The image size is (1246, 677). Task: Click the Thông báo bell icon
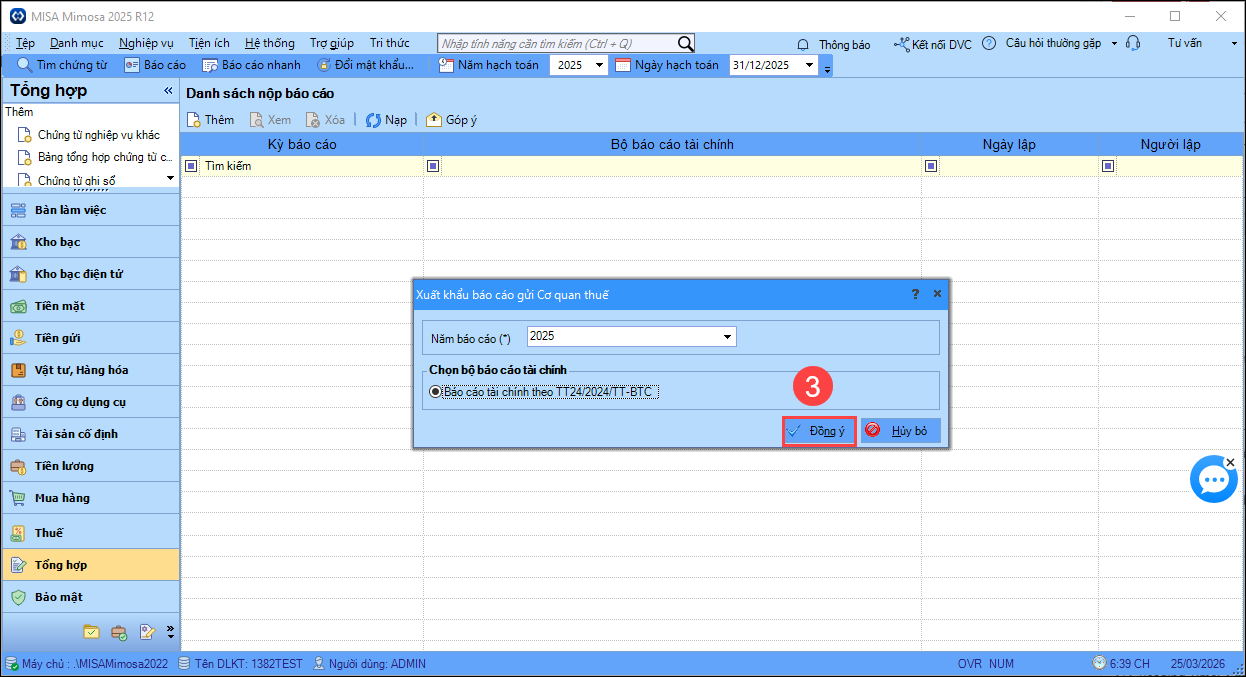(803, 44)
